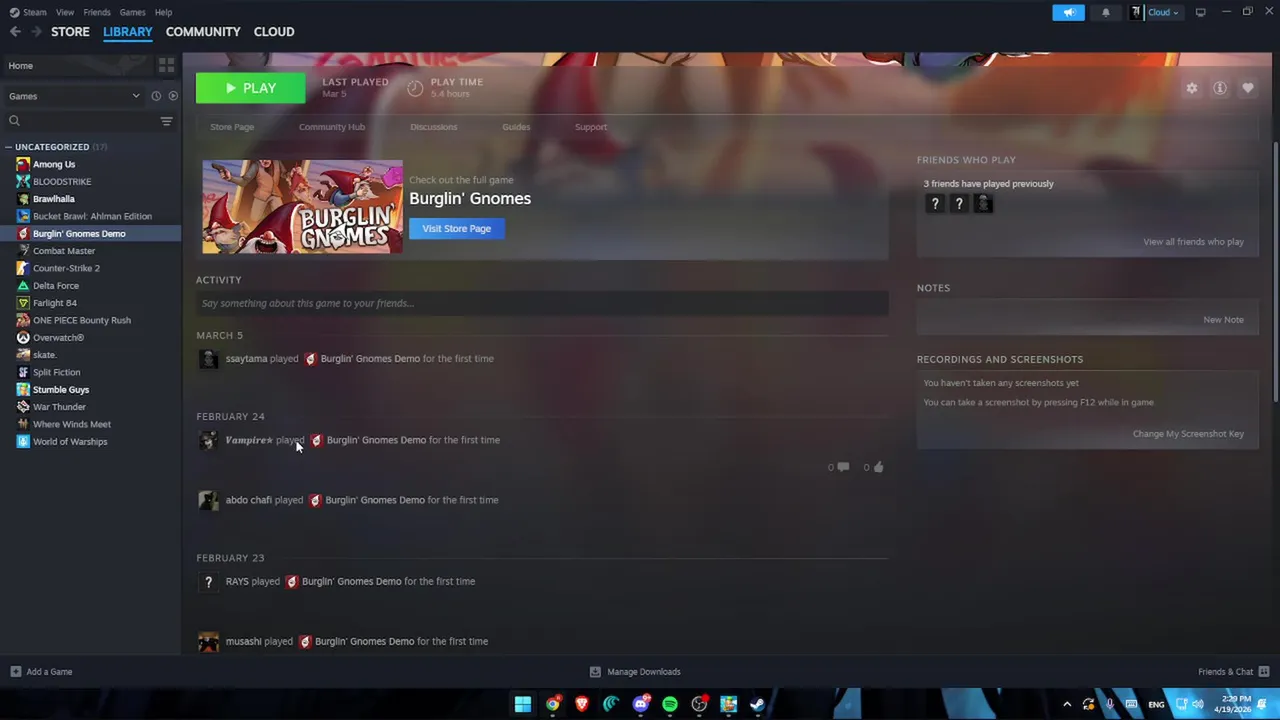Viewport: 1280px width, 720px height.
Task: Open the Community Hub link
Action: click(331, 127)
